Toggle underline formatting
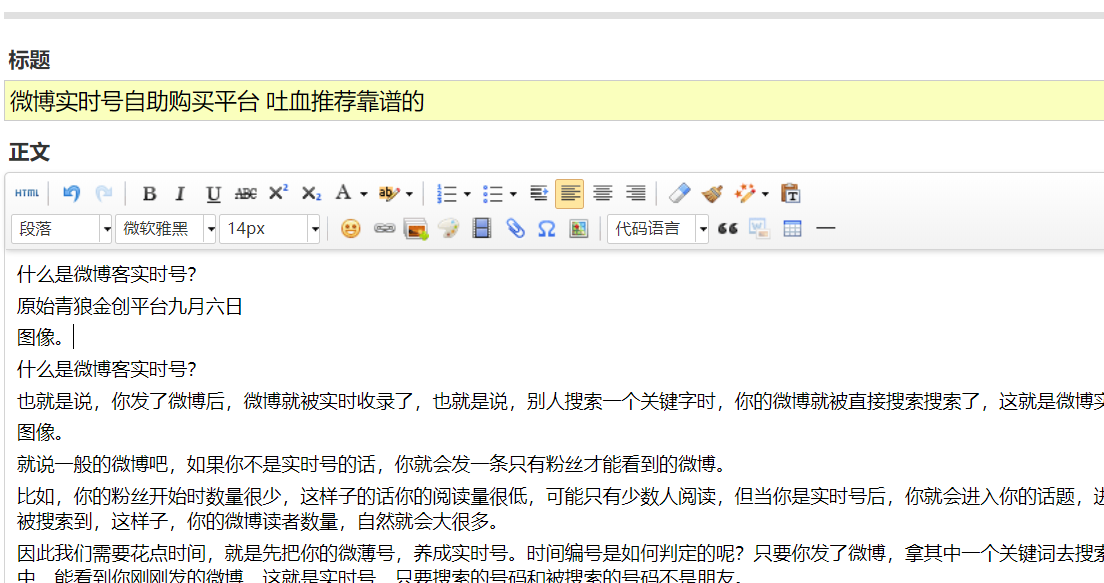1104x583 pixels. pos(213,194)
